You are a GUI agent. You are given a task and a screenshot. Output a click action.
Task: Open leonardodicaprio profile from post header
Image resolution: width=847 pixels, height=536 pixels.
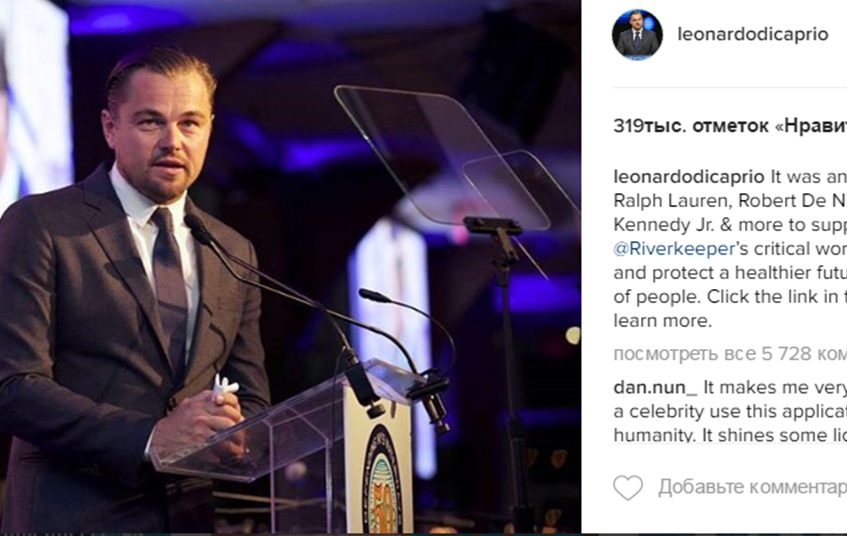752,34
